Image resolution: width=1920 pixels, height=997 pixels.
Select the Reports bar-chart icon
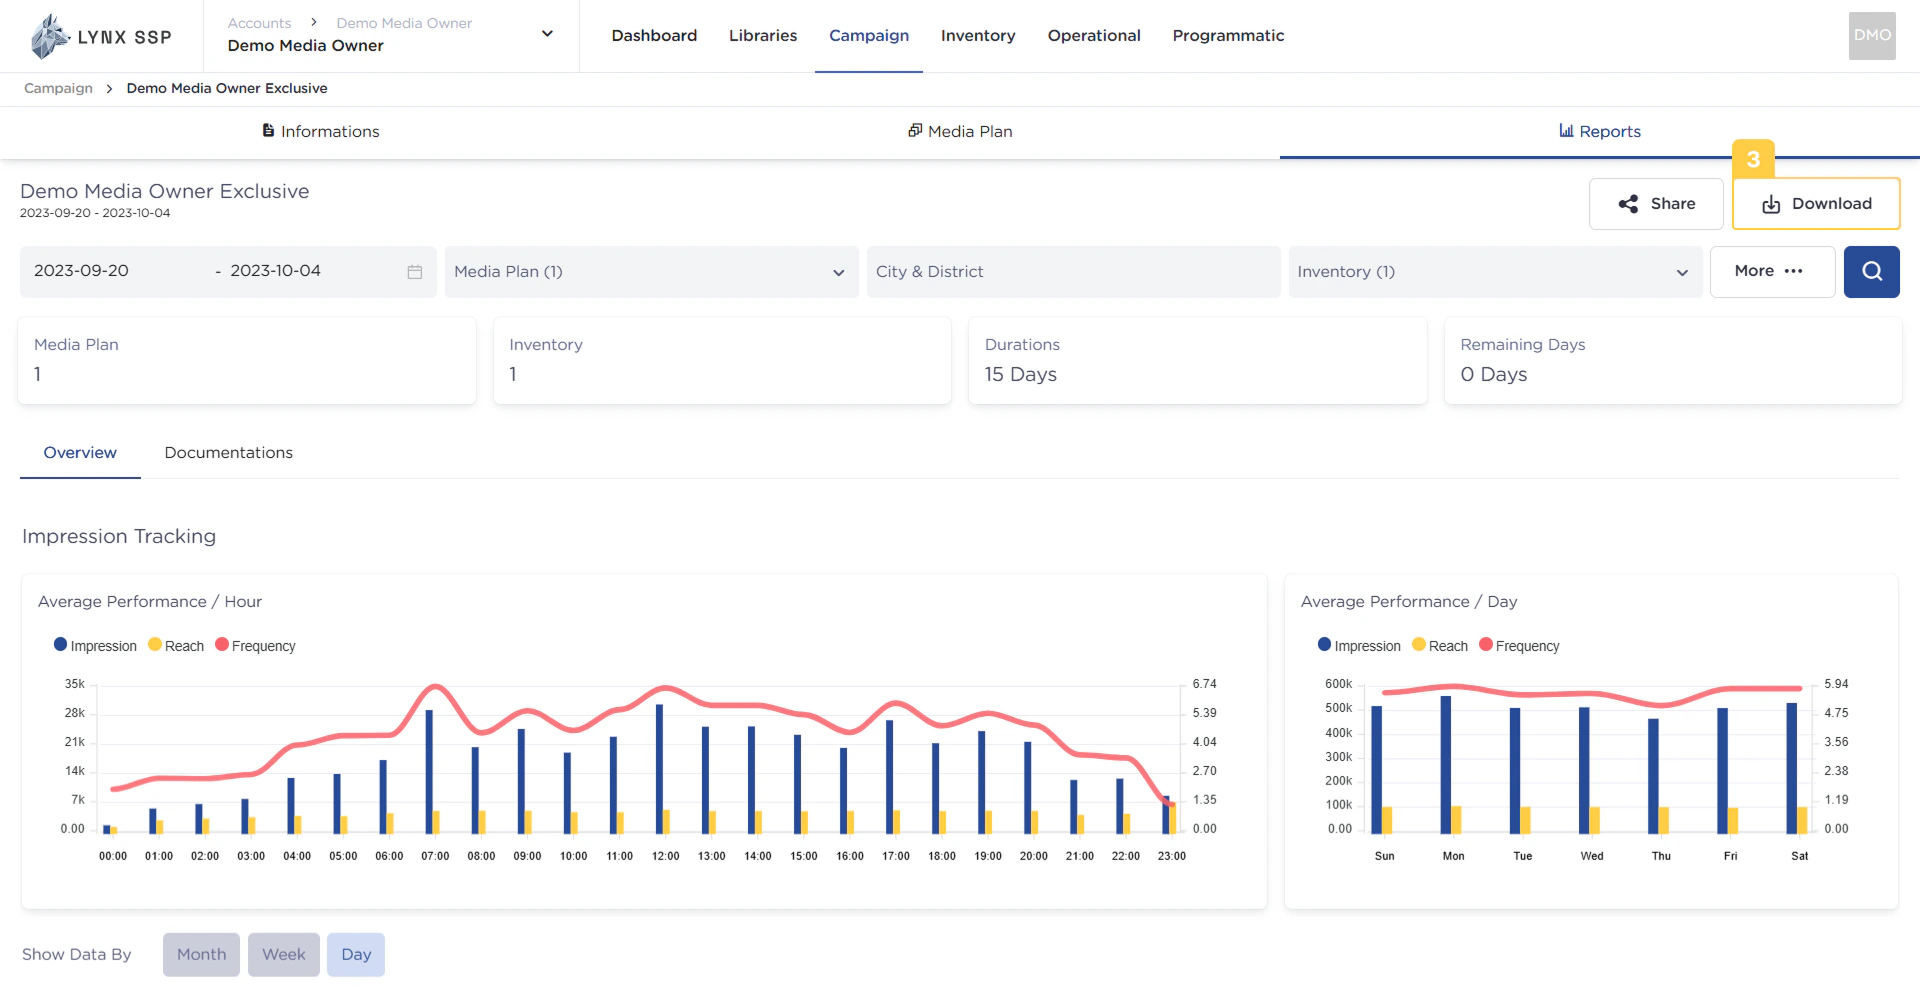click(1567, 131)
